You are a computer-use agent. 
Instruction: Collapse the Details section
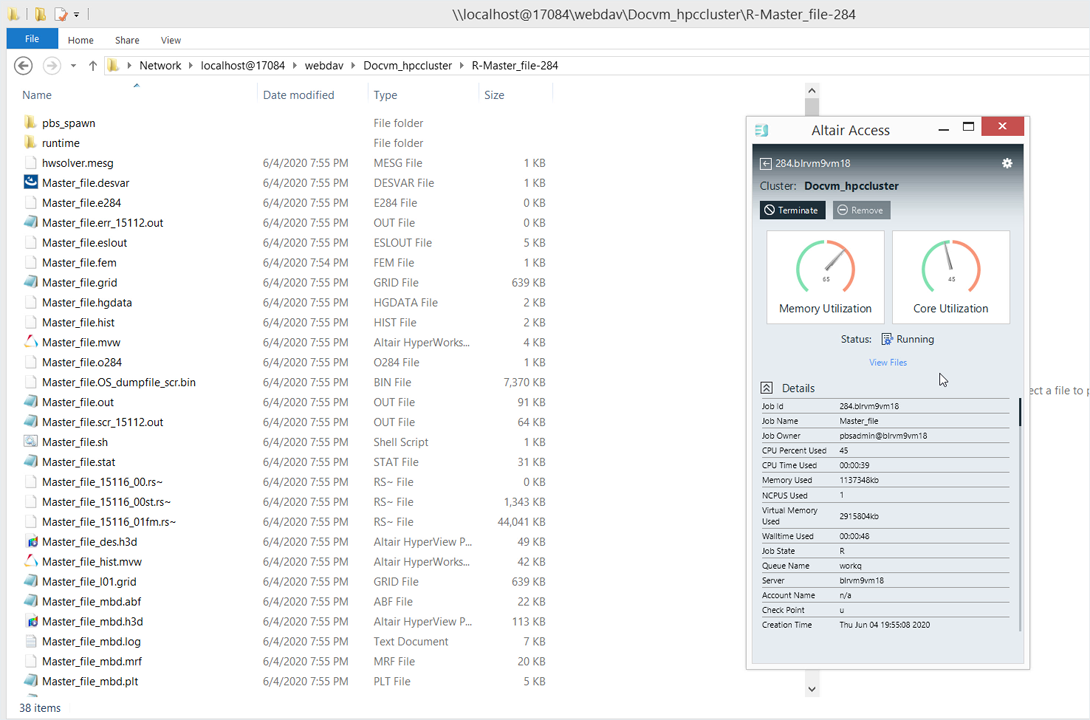point(766,388)
